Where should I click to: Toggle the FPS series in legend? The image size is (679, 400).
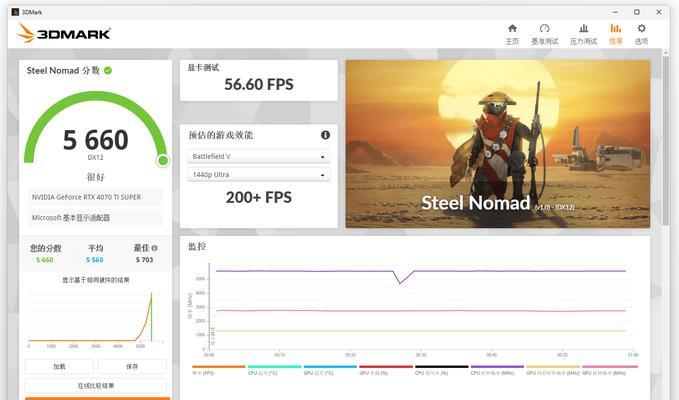tap(218, 370)
